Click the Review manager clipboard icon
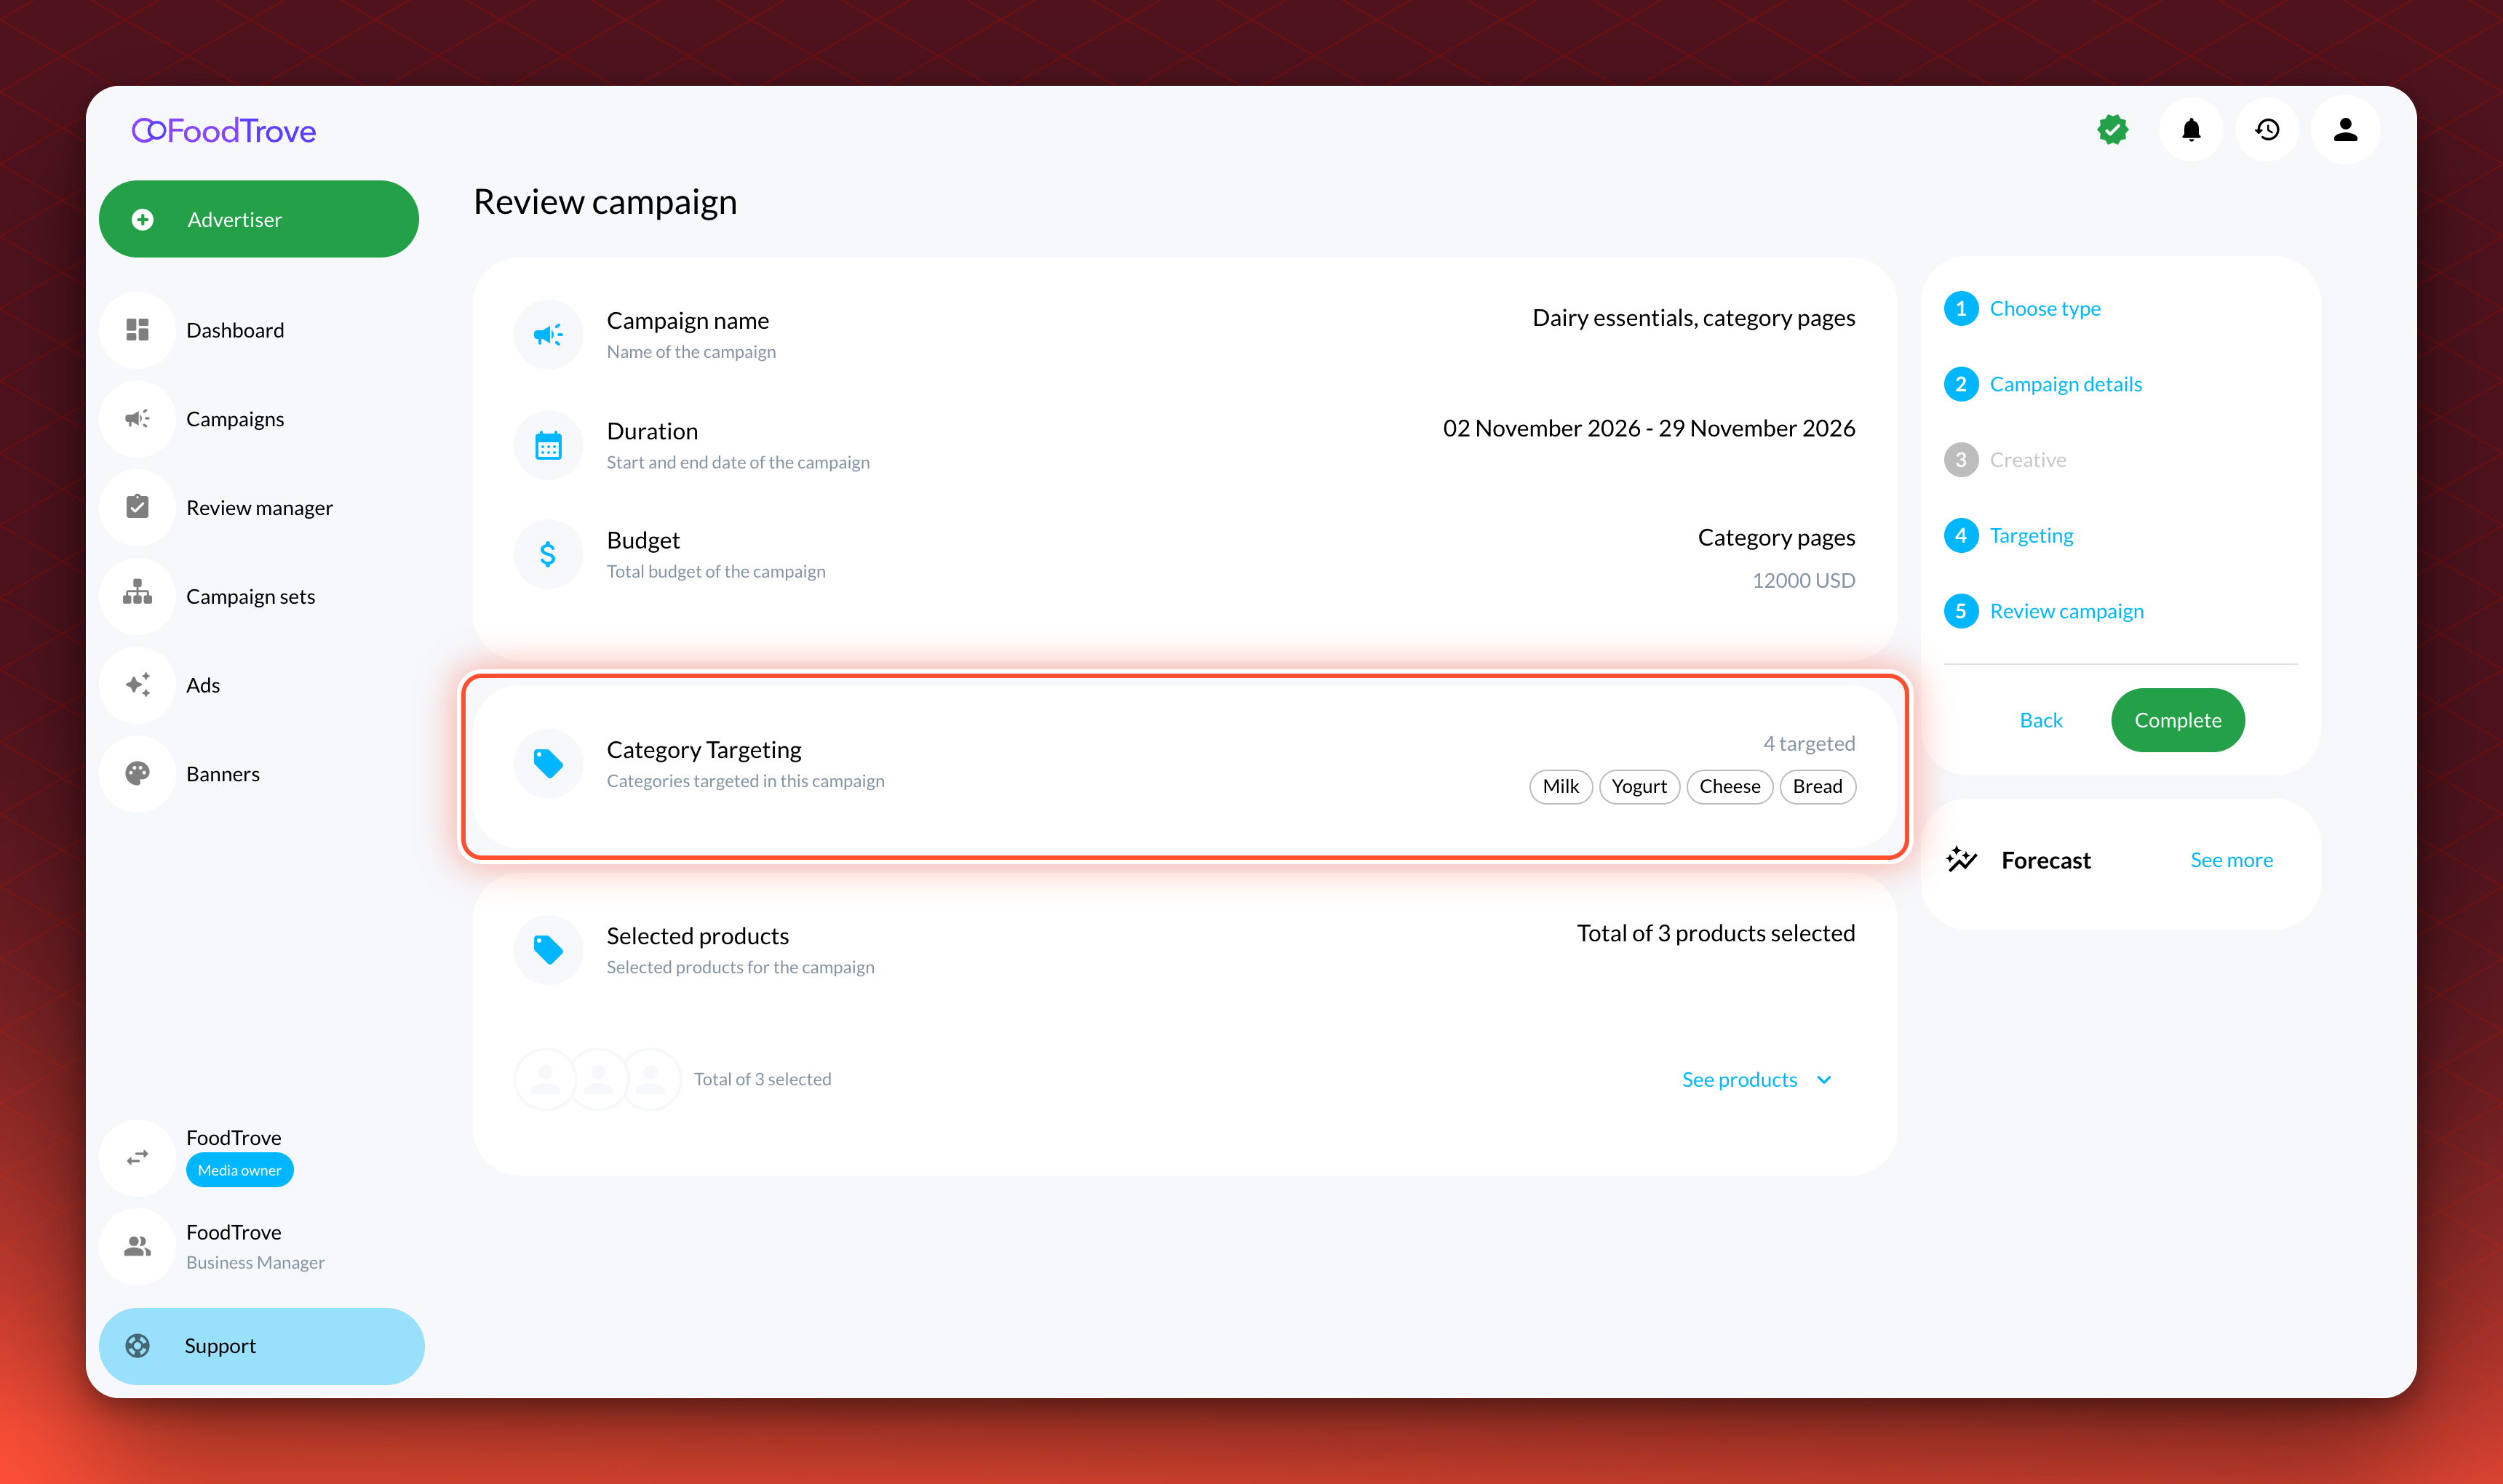The height and width of the screenshot is (1484, 2503). click(138, 507)
